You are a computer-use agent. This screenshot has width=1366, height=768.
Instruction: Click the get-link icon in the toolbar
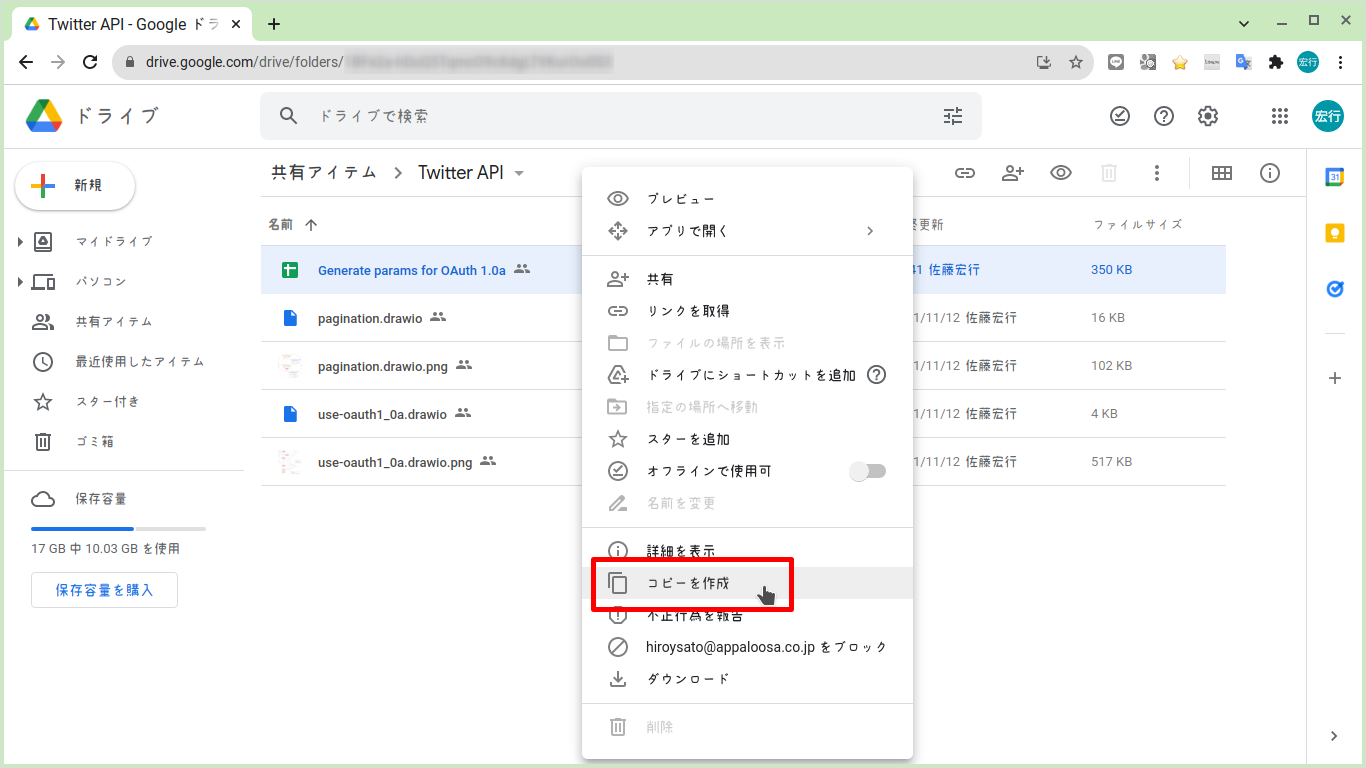coord(964,173)
